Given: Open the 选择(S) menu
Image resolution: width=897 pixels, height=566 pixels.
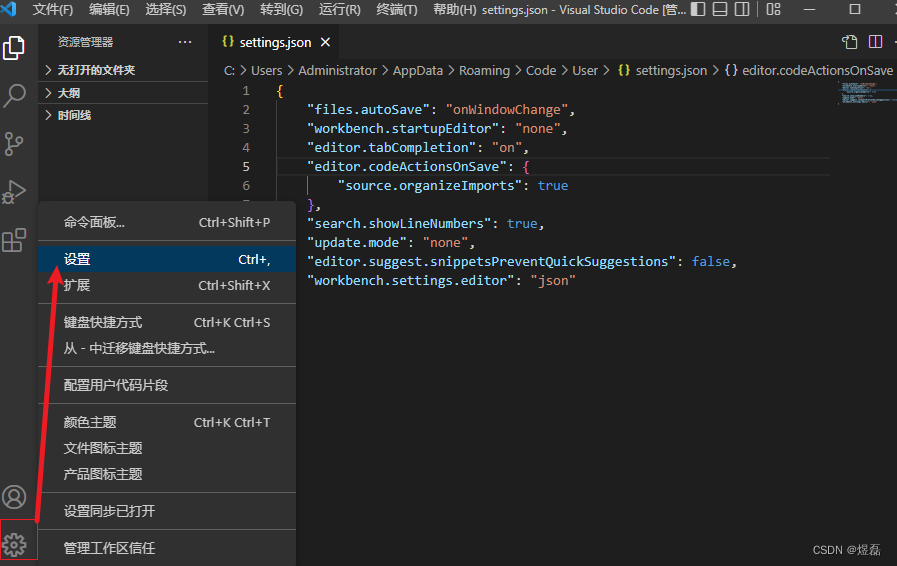Looking at the screenshot, I should coord(166,10).
